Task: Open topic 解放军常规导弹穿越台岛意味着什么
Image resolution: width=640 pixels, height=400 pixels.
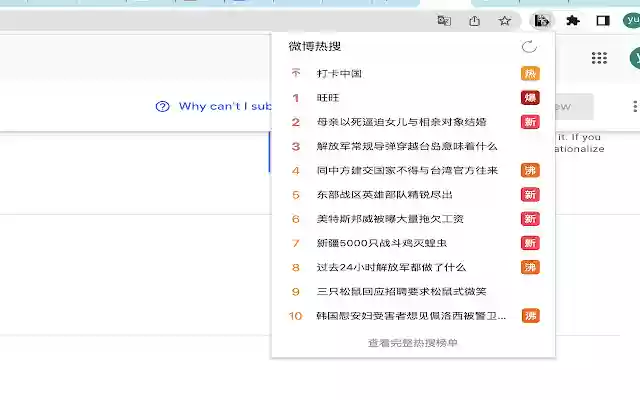Action: coord(407,146)
